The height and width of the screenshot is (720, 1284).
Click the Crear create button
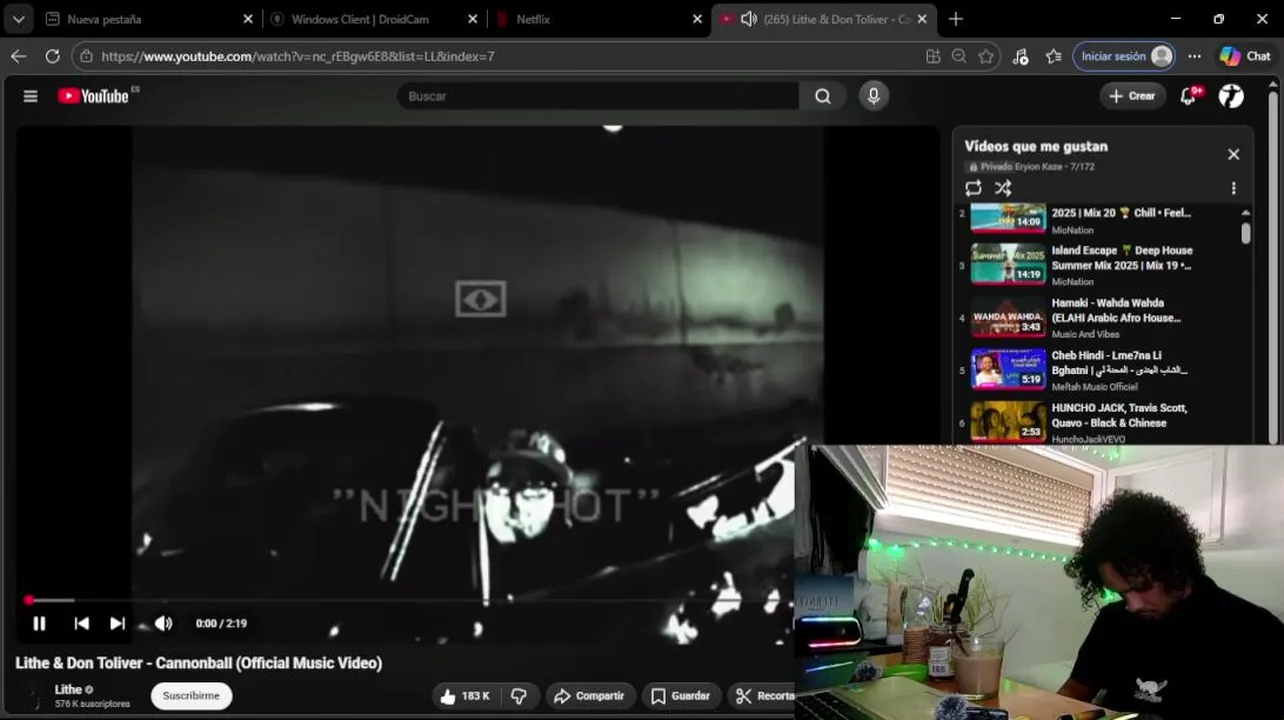1132,96
